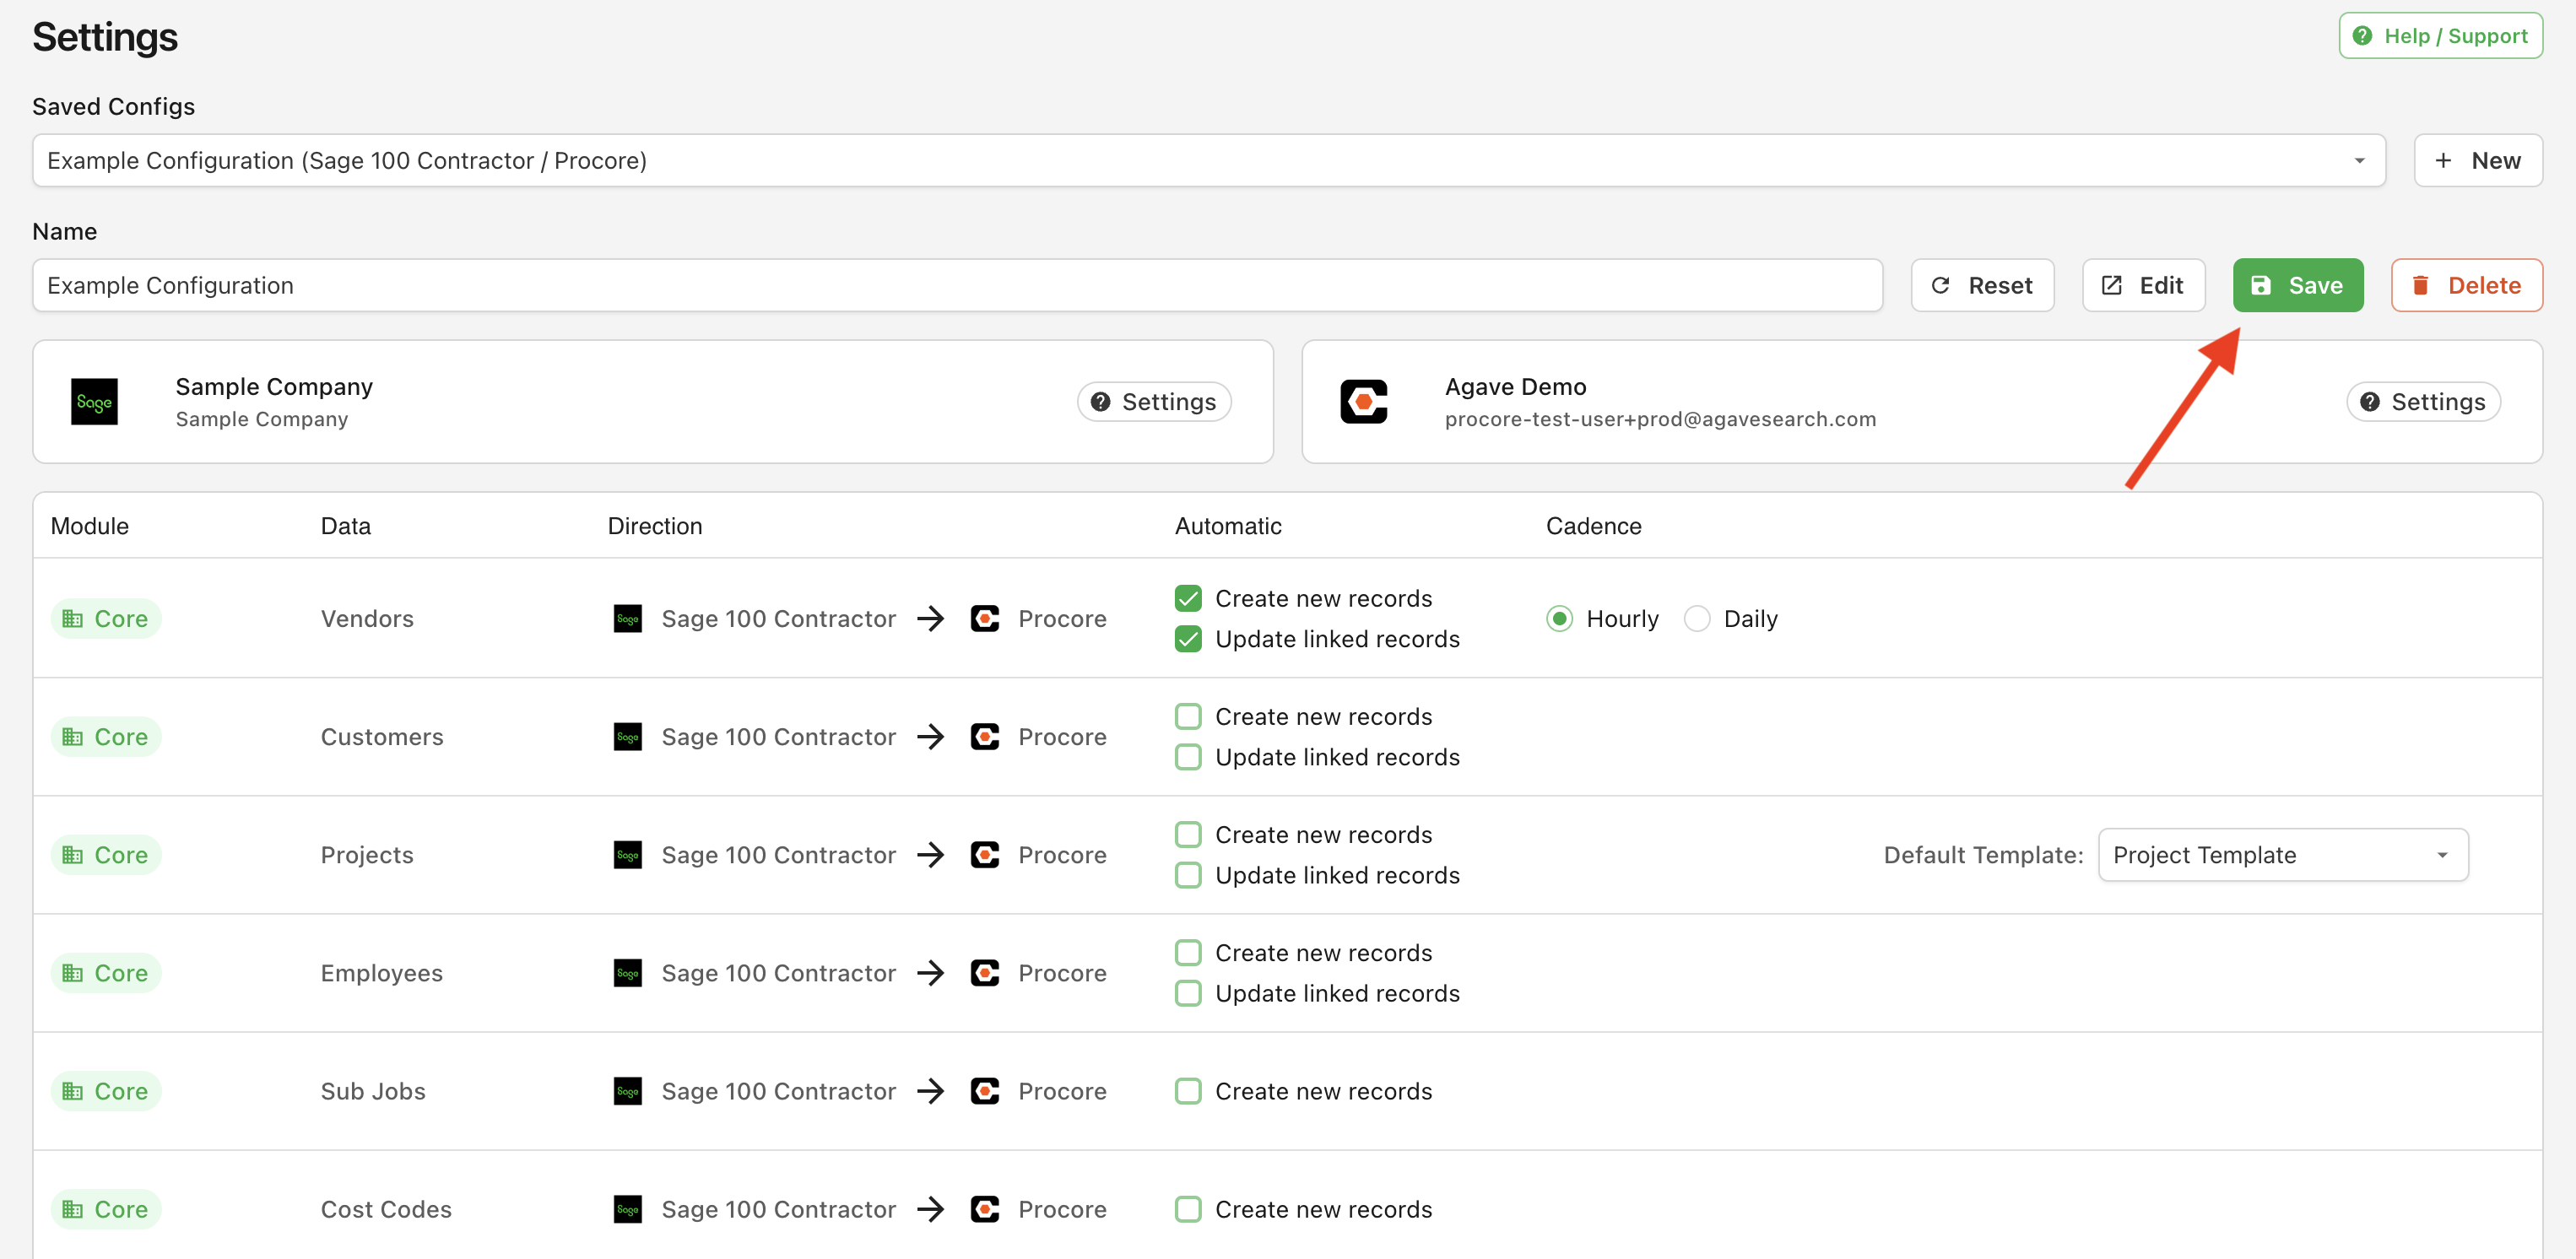2576x1259 pixels.
Task: Delete the current configuration
Action: [x=2466, y=285]
